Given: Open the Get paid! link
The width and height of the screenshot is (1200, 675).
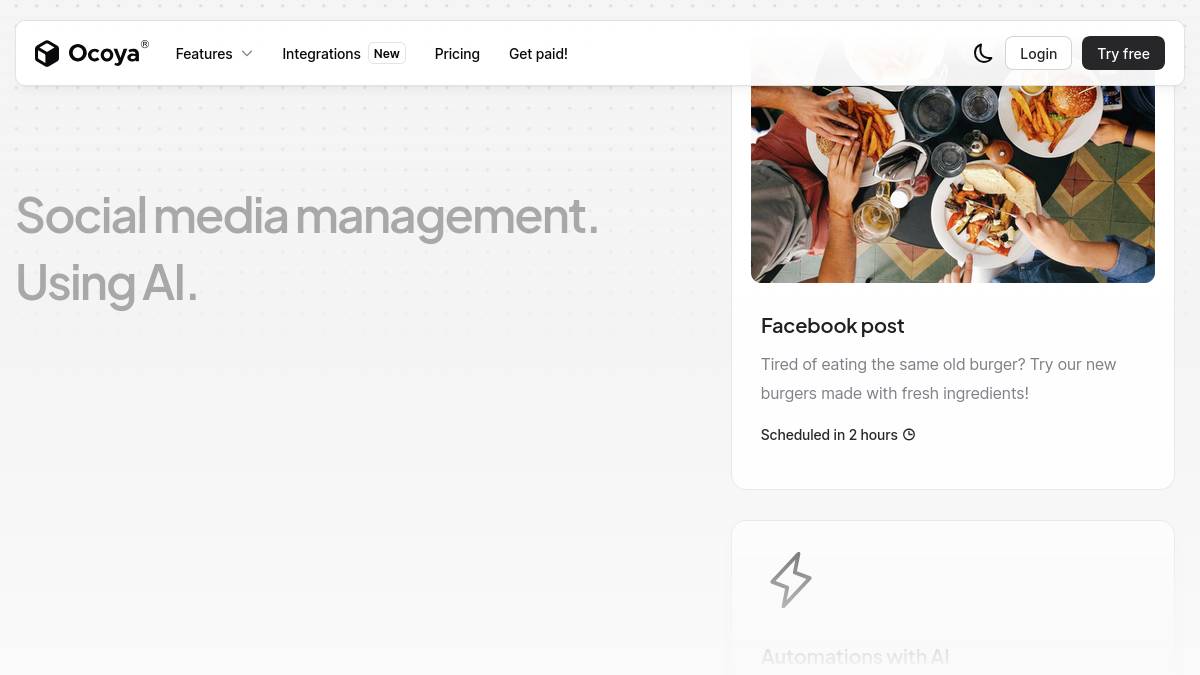Looking at the screenshot, I should point(538,54).
